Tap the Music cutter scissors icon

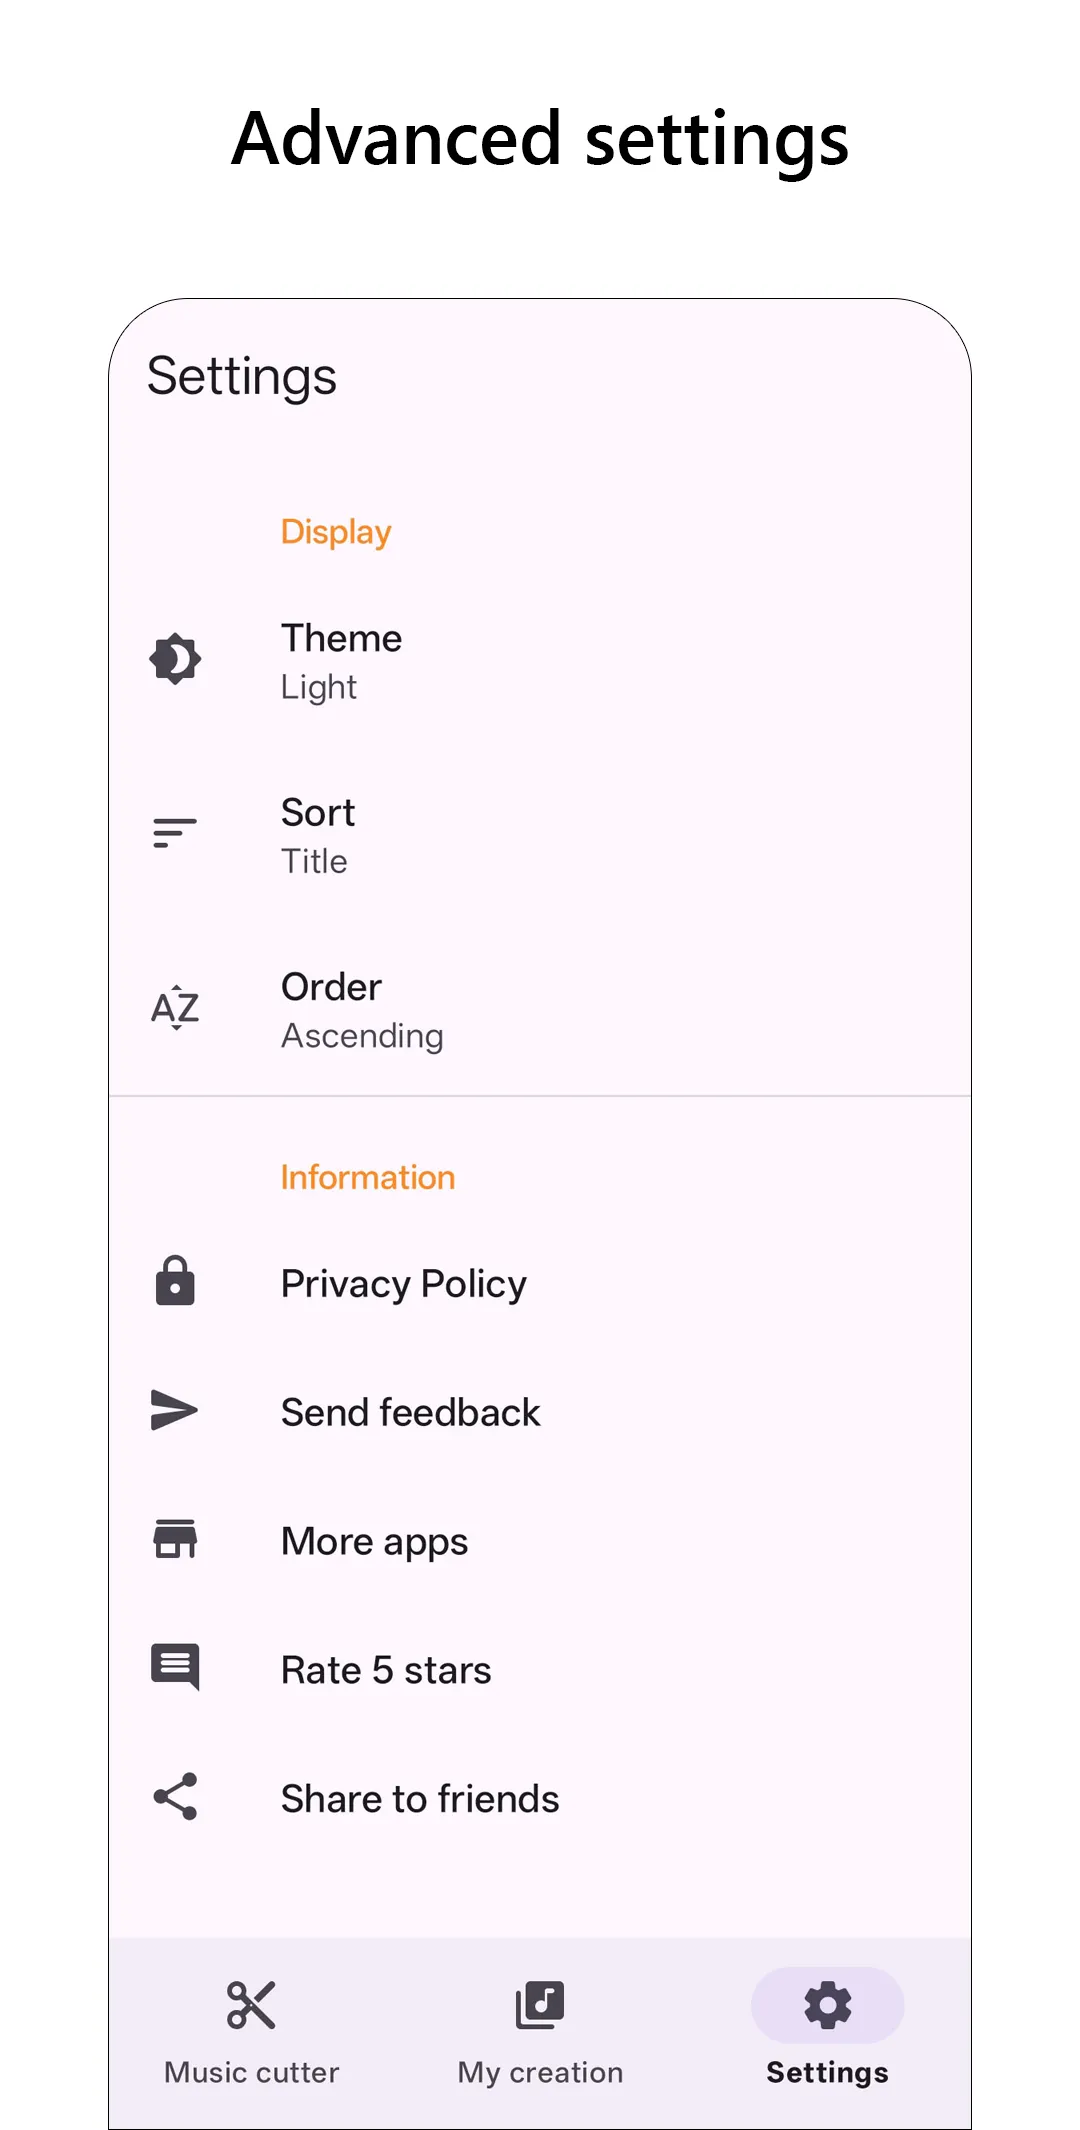(x=251, y=2004)
